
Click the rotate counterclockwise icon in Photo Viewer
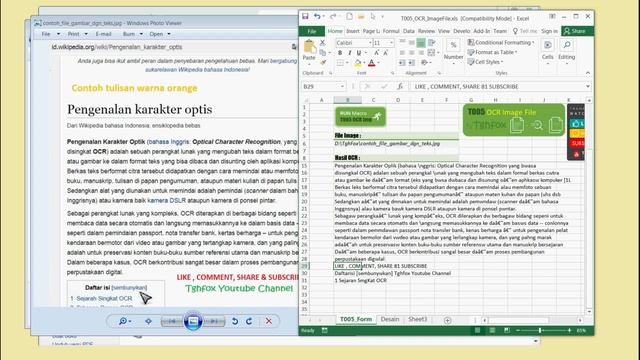[235, 321]
